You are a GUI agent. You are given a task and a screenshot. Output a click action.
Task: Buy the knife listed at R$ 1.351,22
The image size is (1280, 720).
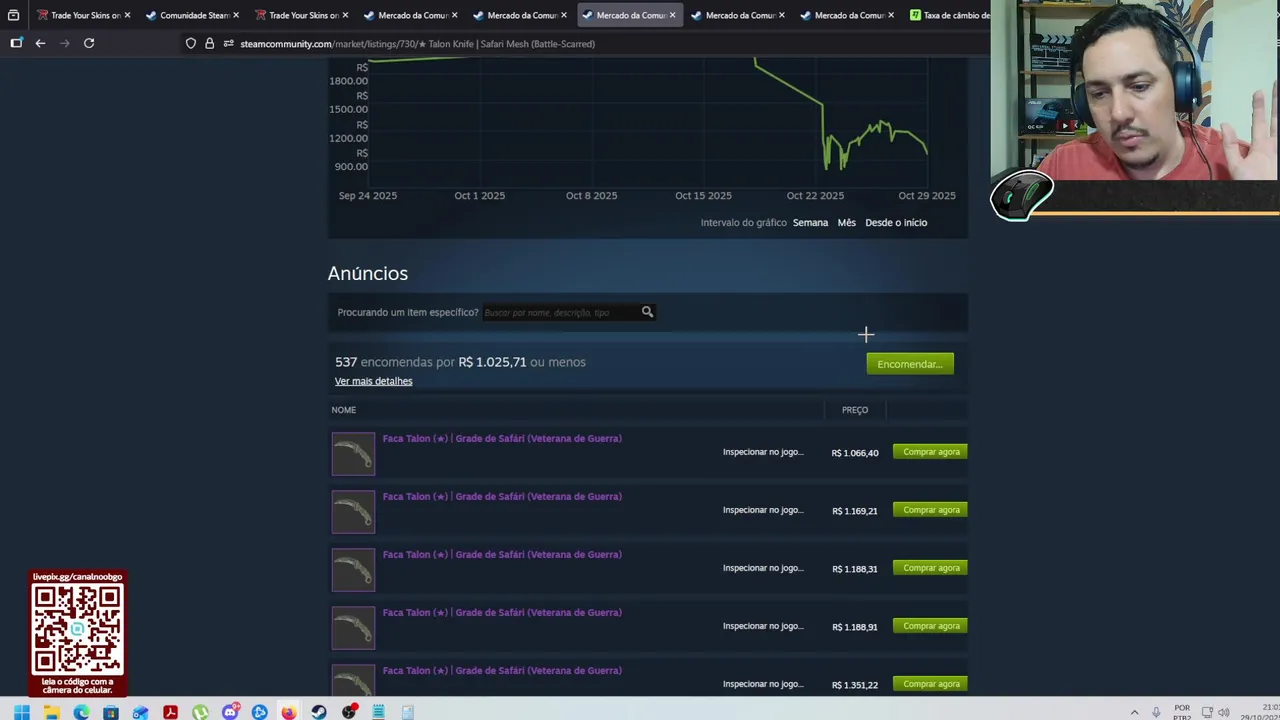tap(931, 684)
